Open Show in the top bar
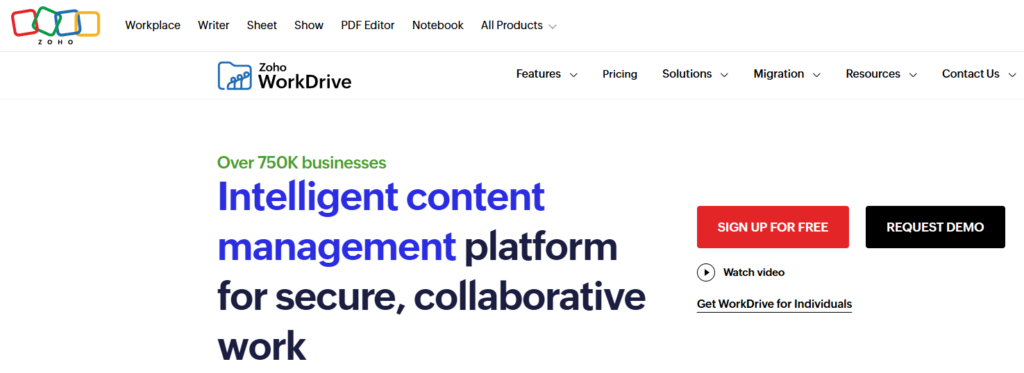 tap(309, 25)
